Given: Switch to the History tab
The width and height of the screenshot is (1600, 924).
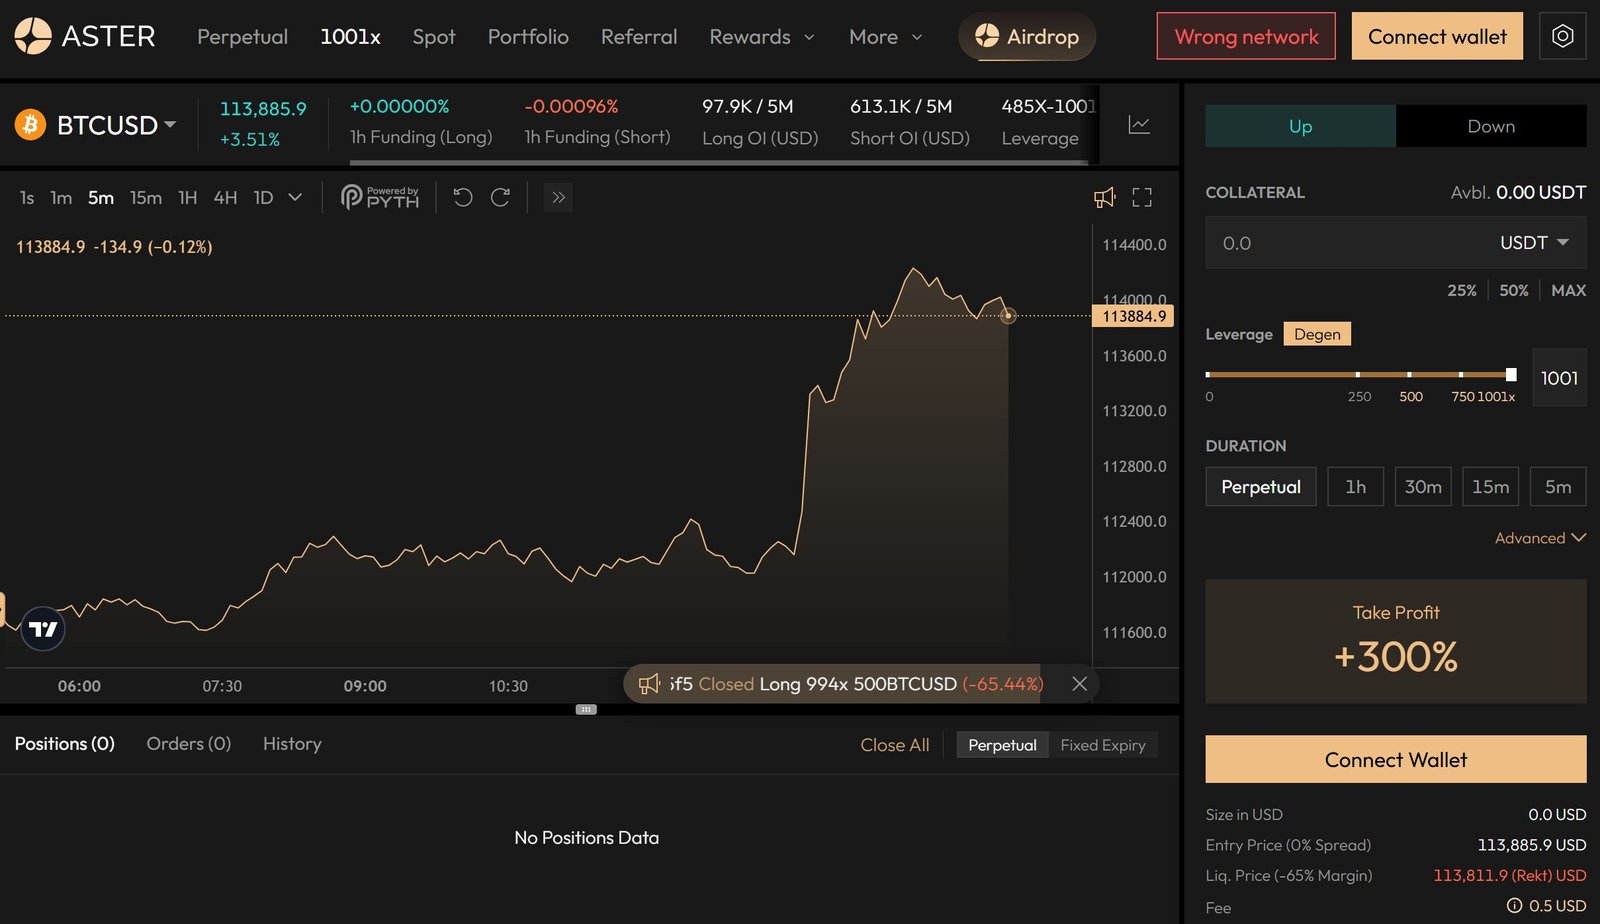Looking at the screenshot, I should [x=291, y=744].
